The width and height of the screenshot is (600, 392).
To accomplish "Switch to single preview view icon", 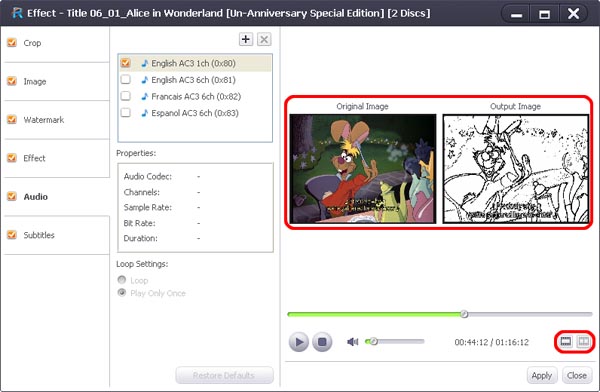I will [566, 341].
